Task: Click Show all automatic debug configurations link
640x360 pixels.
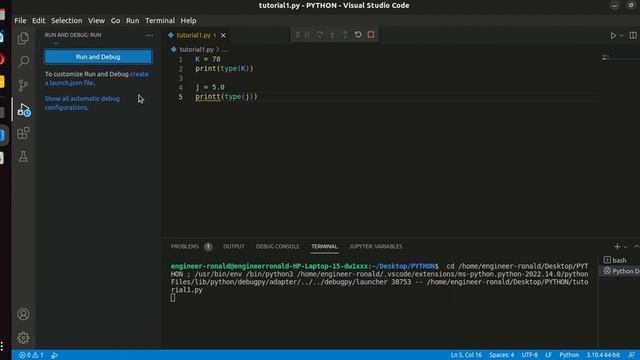Action: point(82,103)
